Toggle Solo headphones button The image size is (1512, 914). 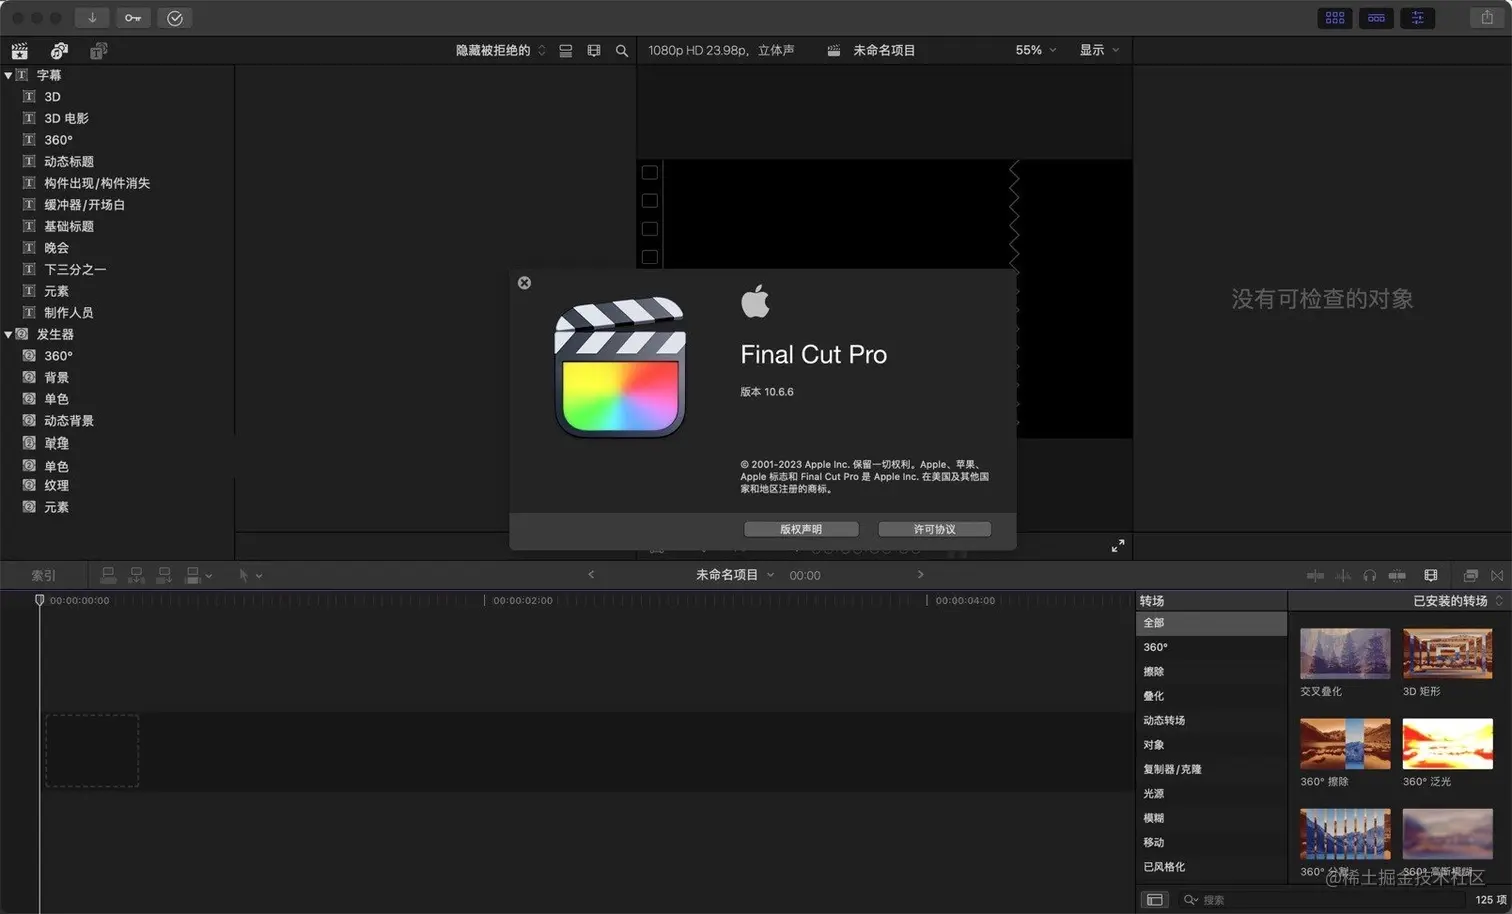point(1369,575)
